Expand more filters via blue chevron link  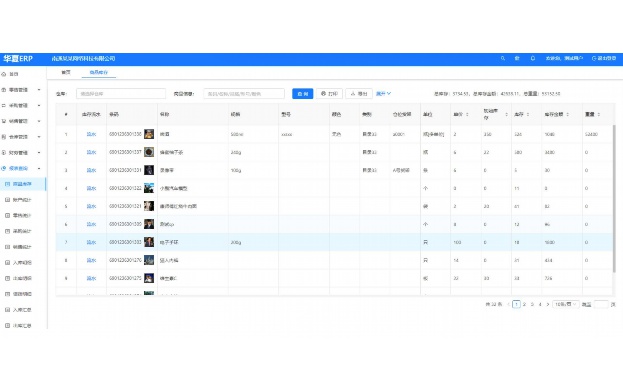click(383, 94)
